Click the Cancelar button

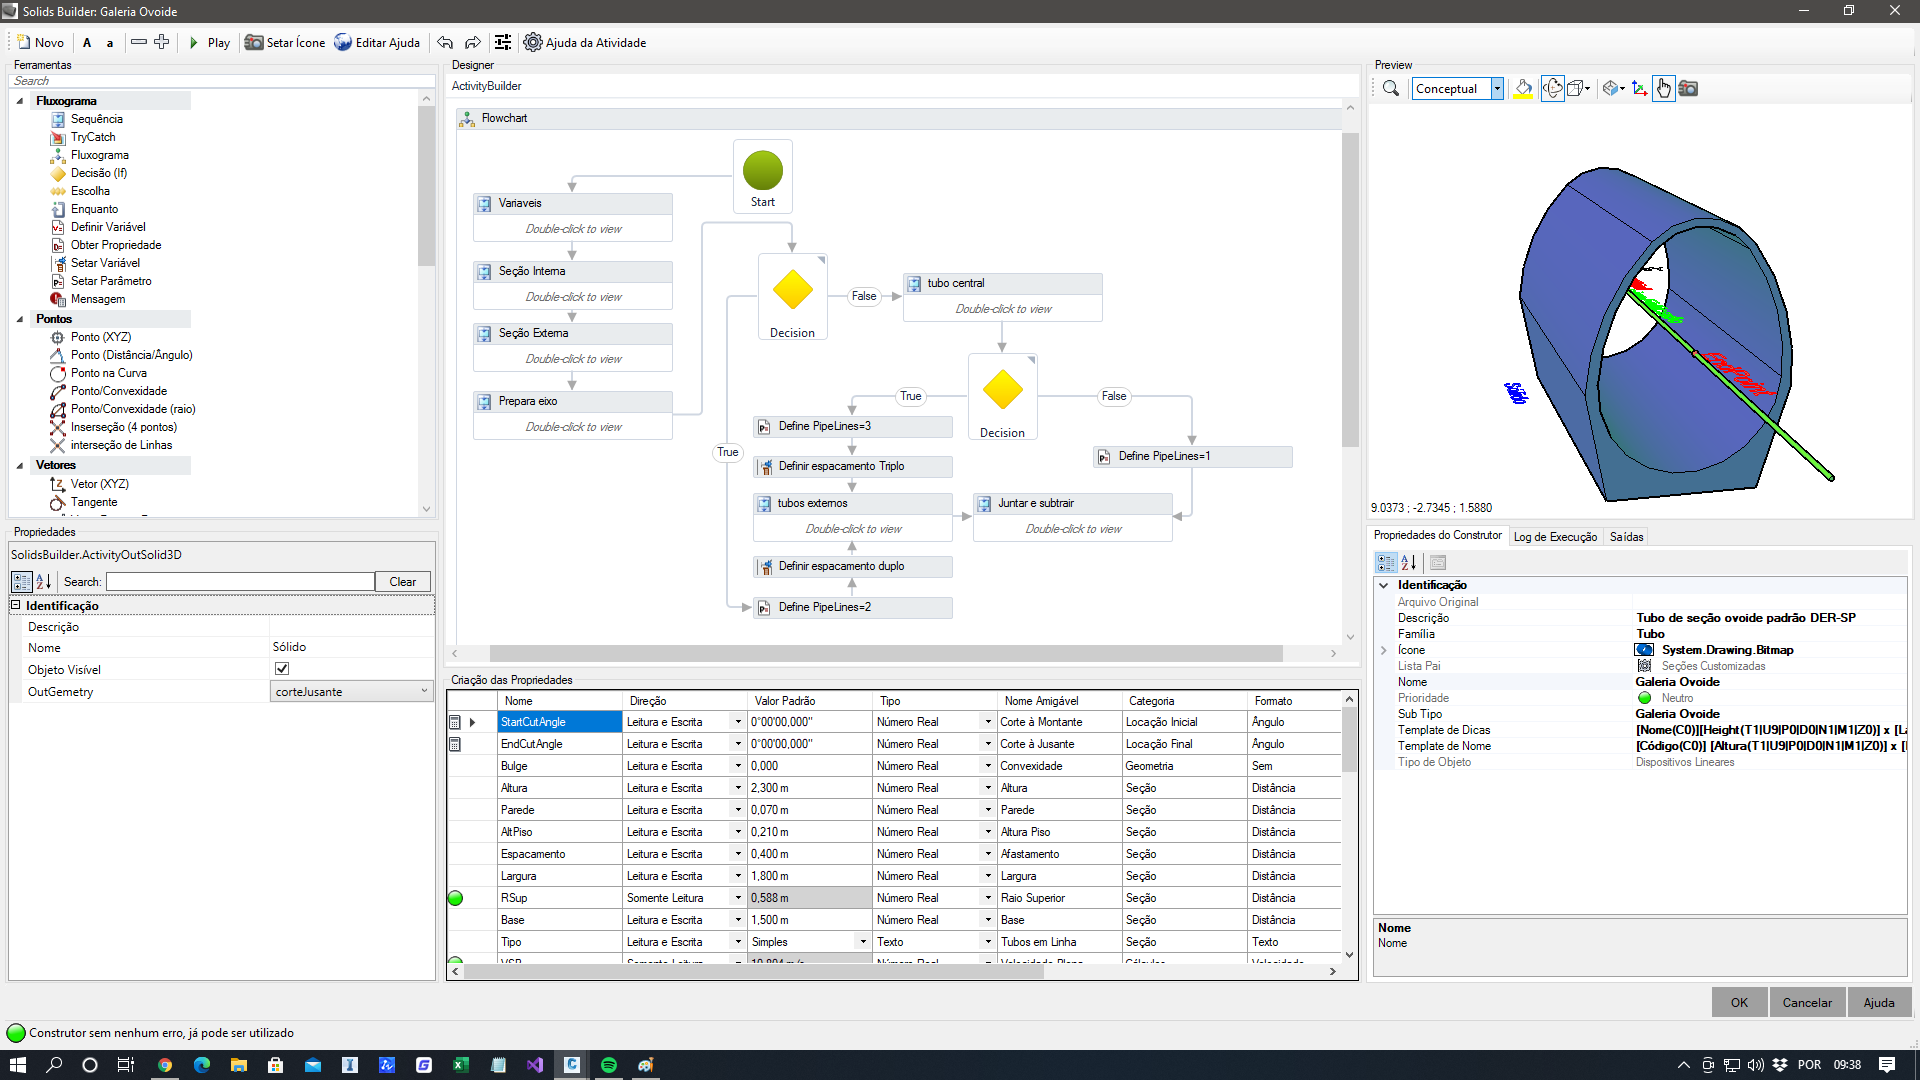pos(1806,1002)
